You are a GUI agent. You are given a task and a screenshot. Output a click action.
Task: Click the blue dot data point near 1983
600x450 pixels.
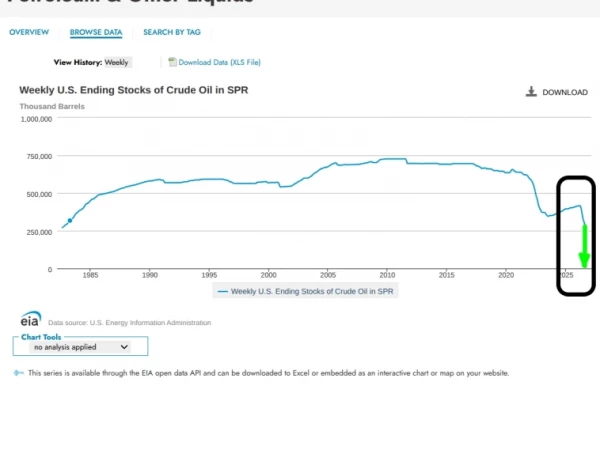[70, 221]
